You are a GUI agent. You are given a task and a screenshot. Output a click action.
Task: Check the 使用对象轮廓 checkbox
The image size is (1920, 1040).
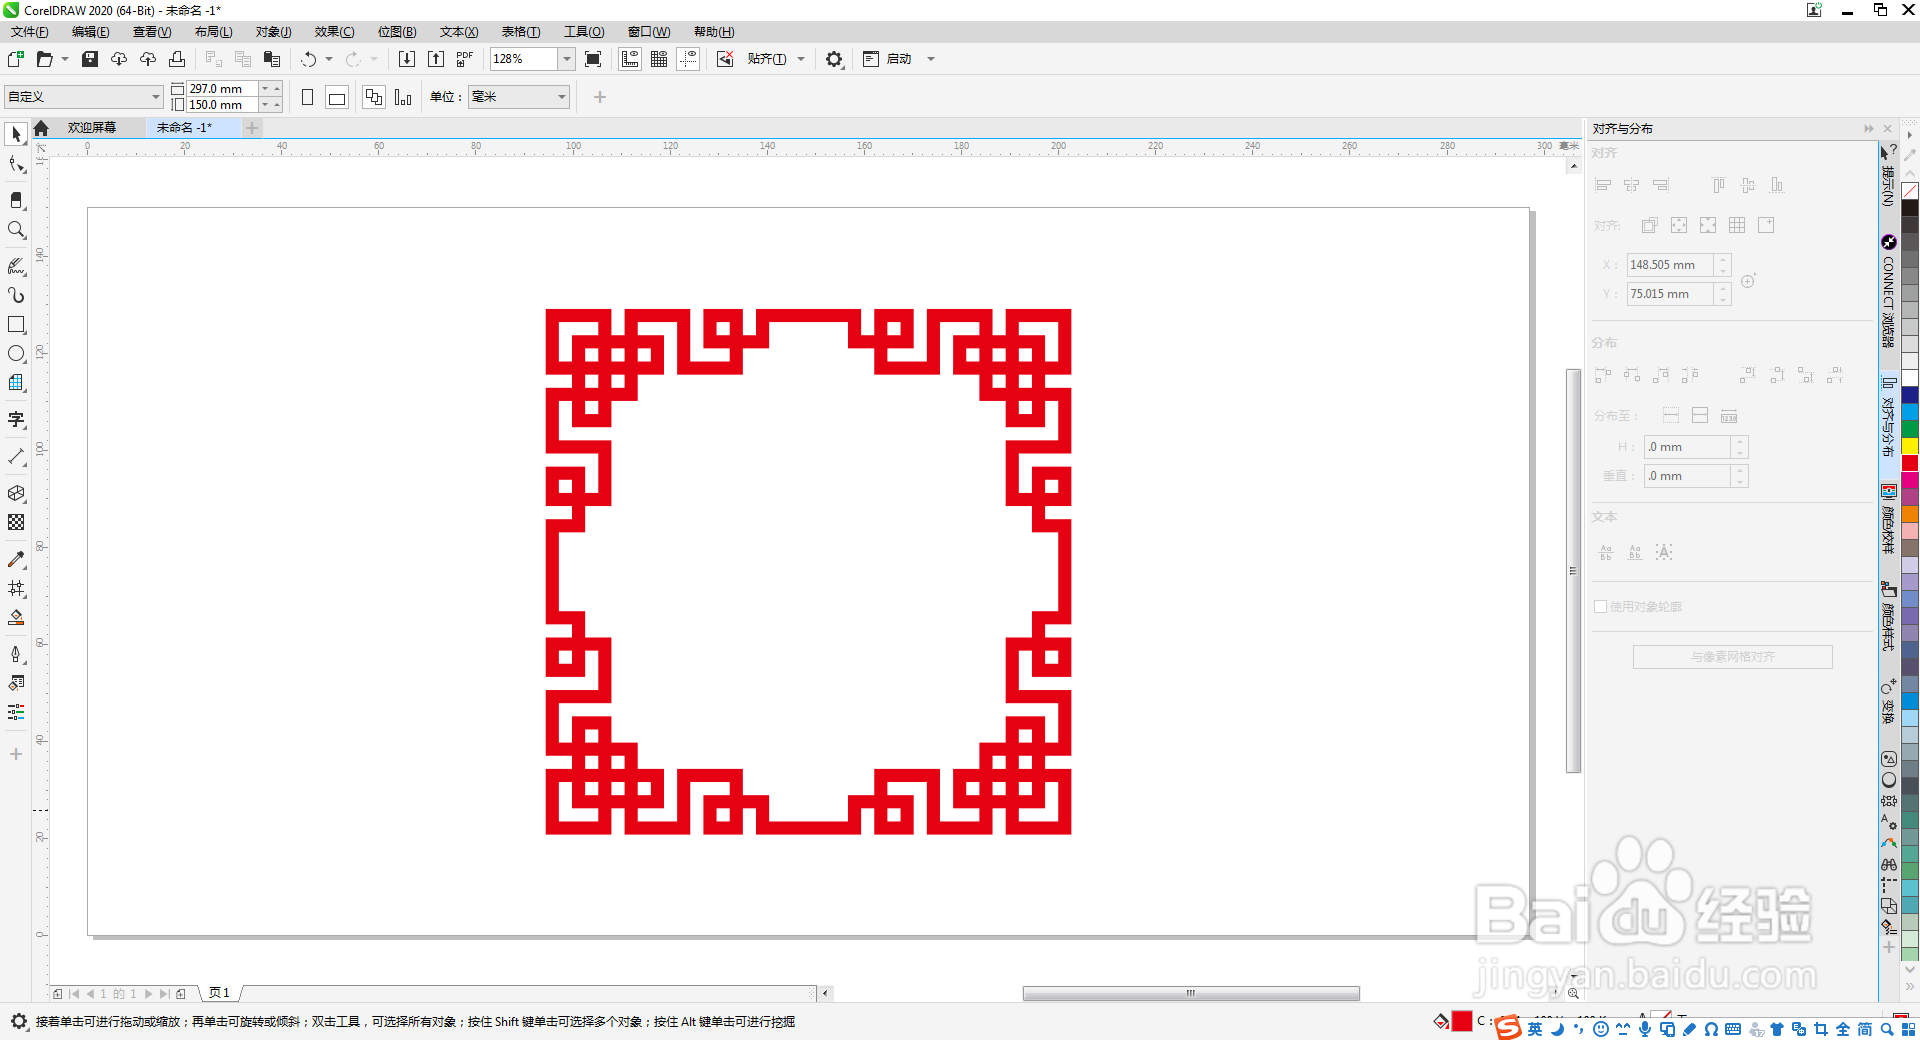[x=1600, y=606]
